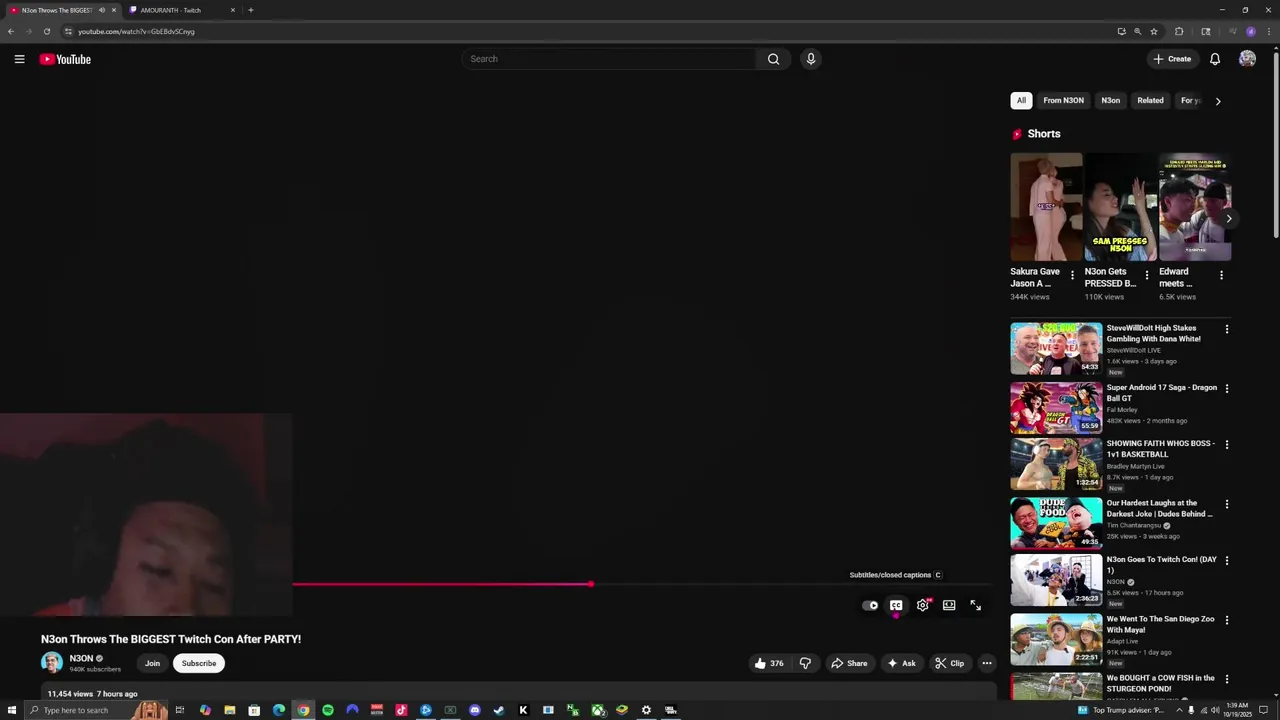Like the video with the thumbs up
The image size is (1280, 720).
point(768,663)
